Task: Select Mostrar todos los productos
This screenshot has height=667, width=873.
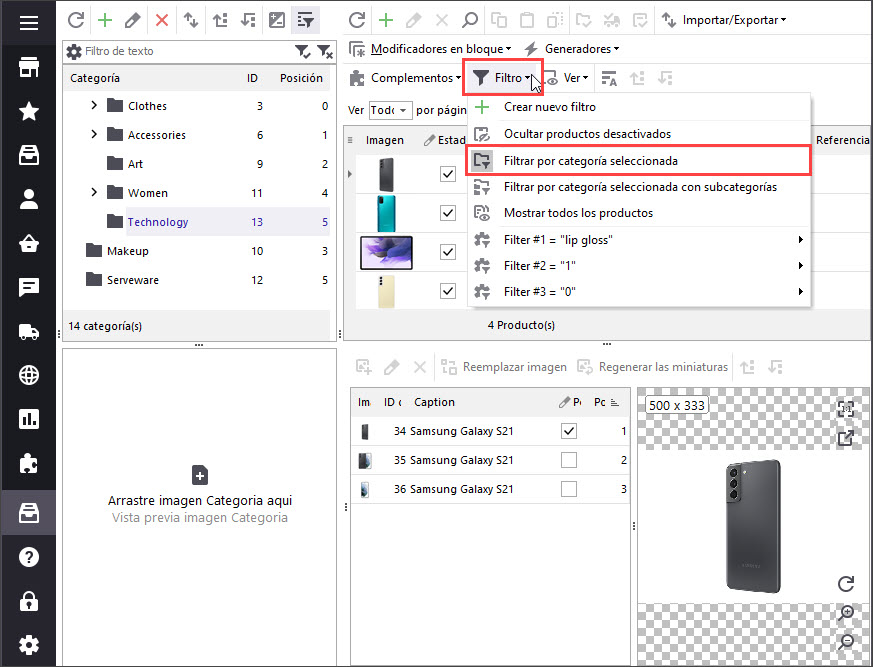Action: [x=639, y=213]
